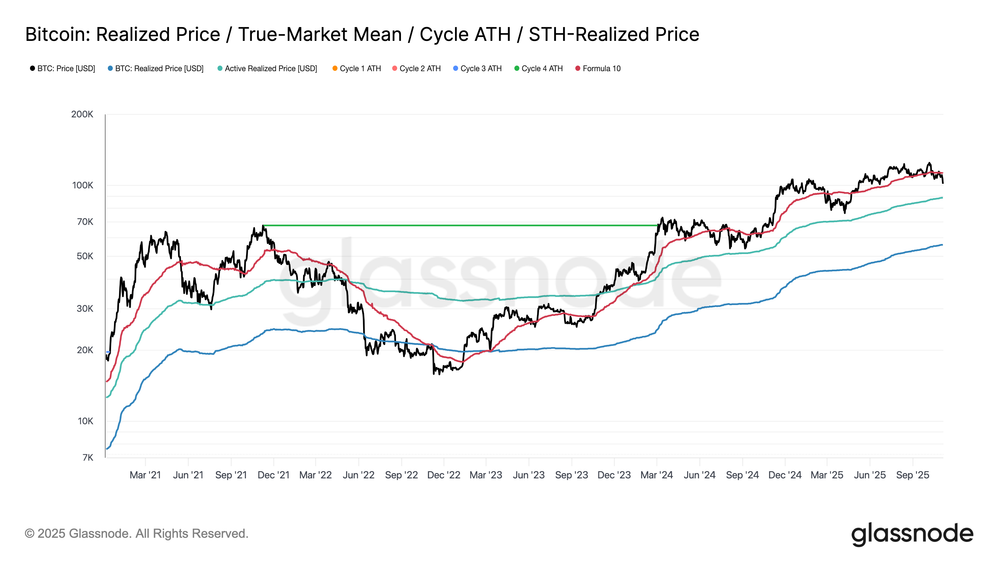Click the green Cycle ATH horizontal line
This screenshot has width=1000, height=563.
coord(460,225)
